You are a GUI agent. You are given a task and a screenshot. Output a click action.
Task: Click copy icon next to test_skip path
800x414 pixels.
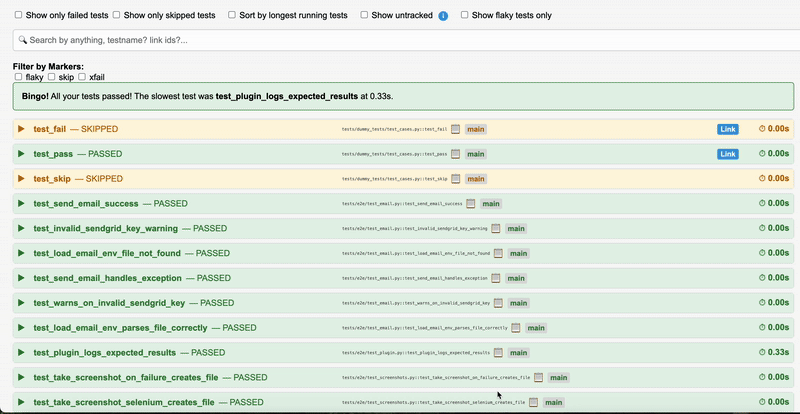(455, 179)
